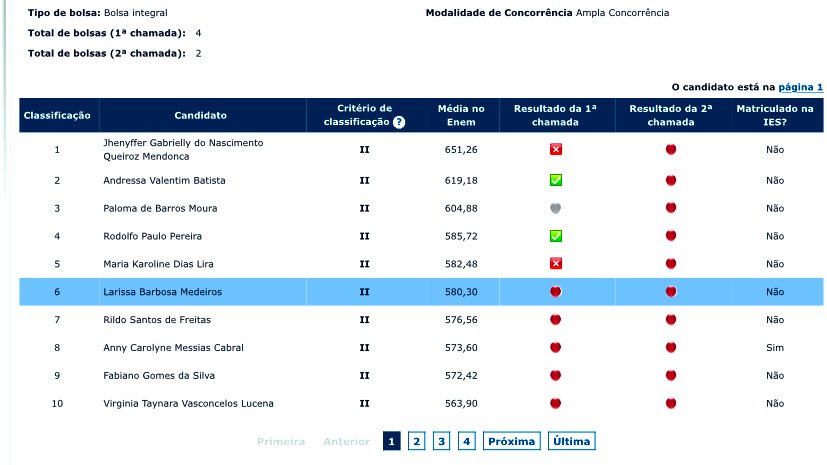Image resolution: width=827 pixels, height=465 pixels.
Task: Click the Classificação column header
Action: pyautogui.click(x=57, y=115)
